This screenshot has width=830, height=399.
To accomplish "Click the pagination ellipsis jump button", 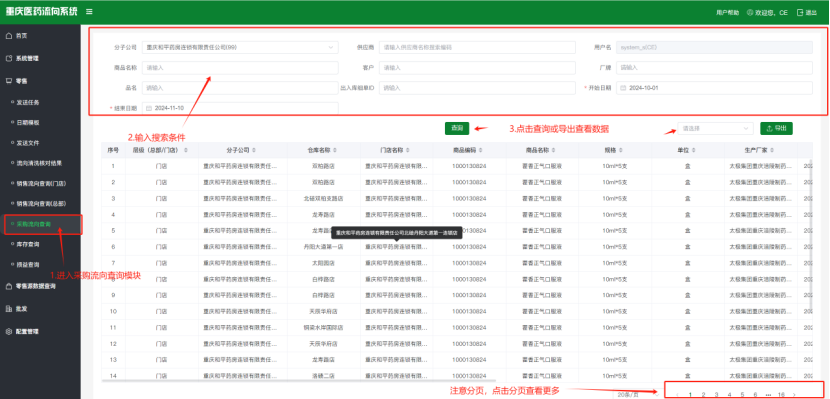I will click(768, 395).
